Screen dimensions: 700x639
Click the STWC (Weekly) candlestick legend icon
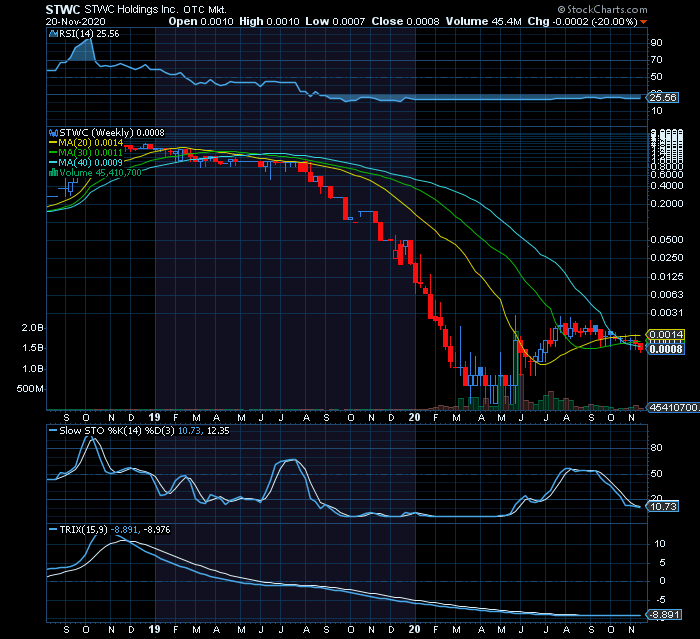pyautogui.click(x=53, y=133)
